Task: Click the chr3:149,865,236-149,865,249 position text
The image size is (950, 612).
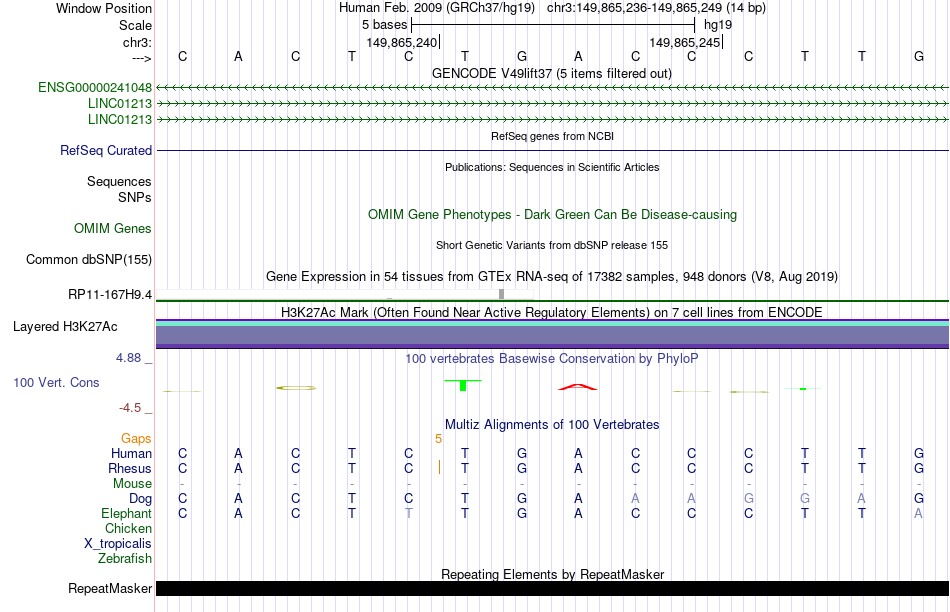Action: [656, 8]
